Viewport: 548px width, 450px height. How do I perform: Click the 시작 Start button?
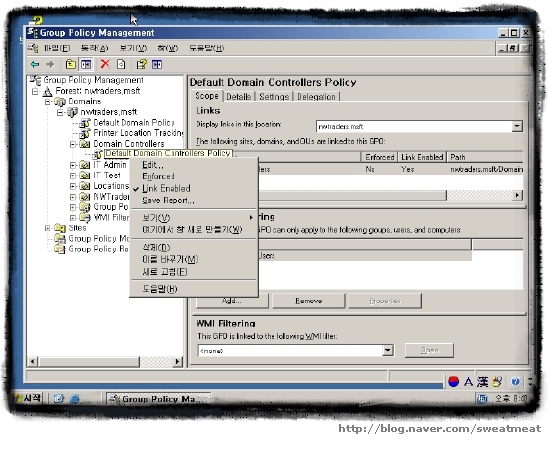click(x=28, y=398)
